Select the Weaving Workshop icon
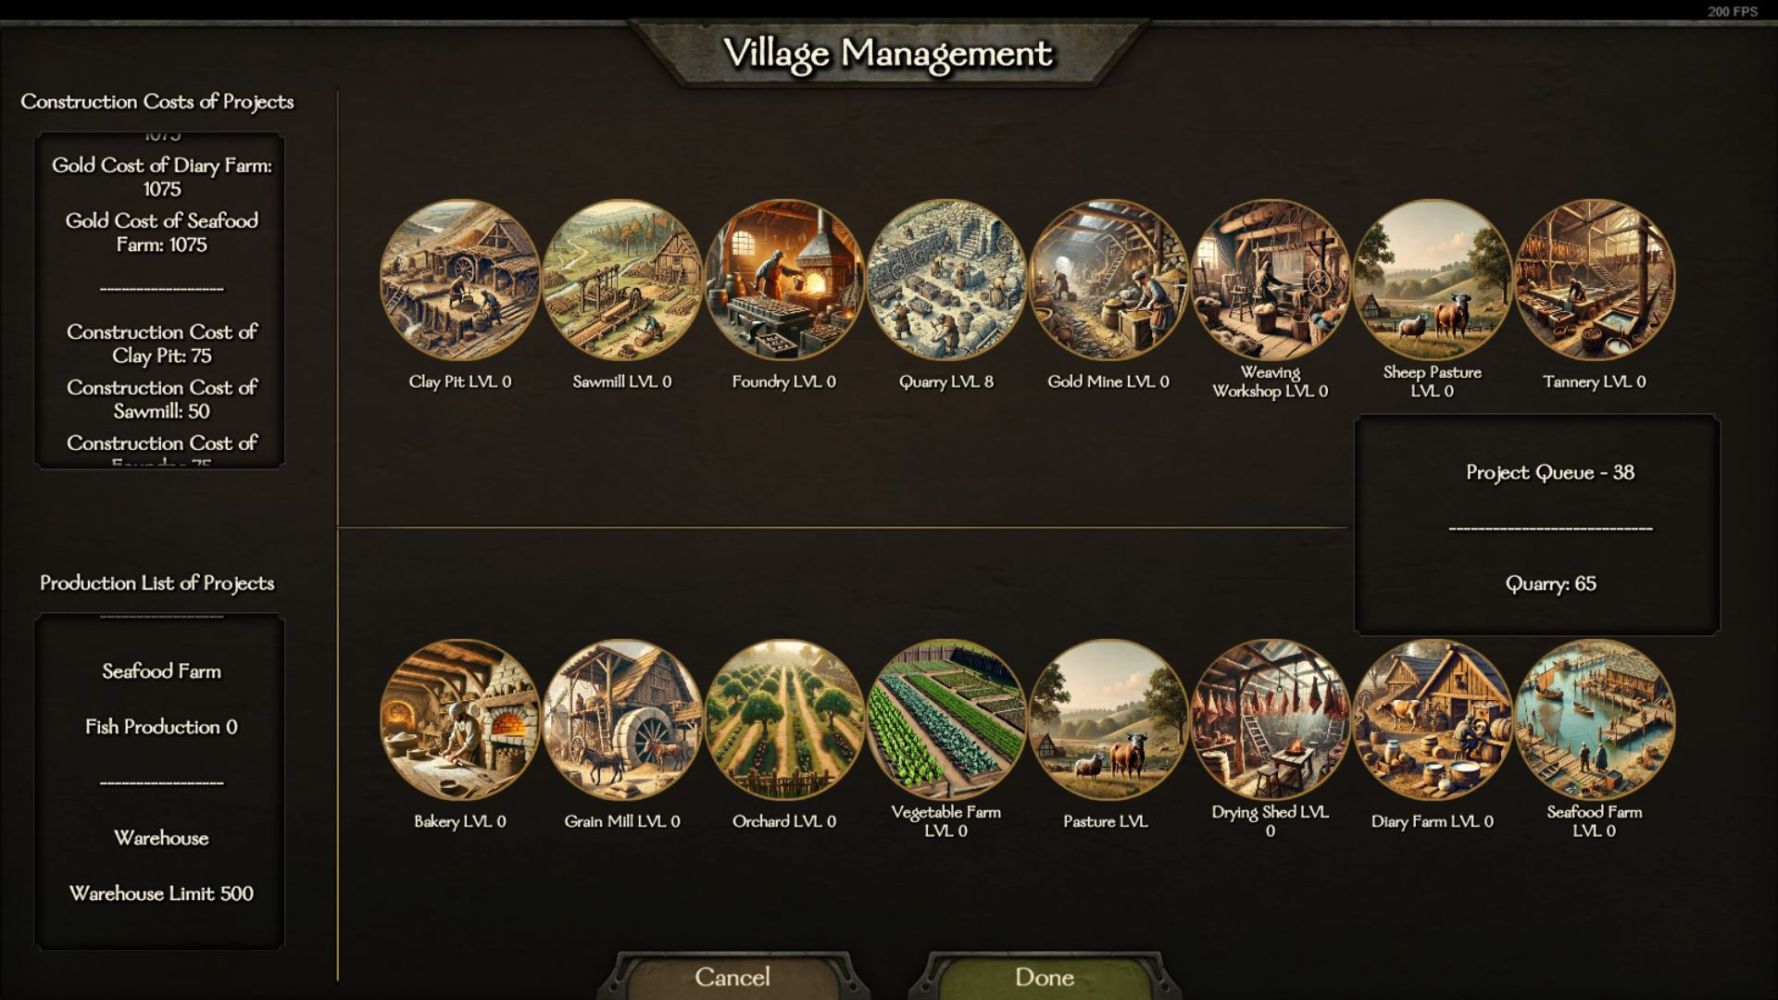 click(1270, 280)
